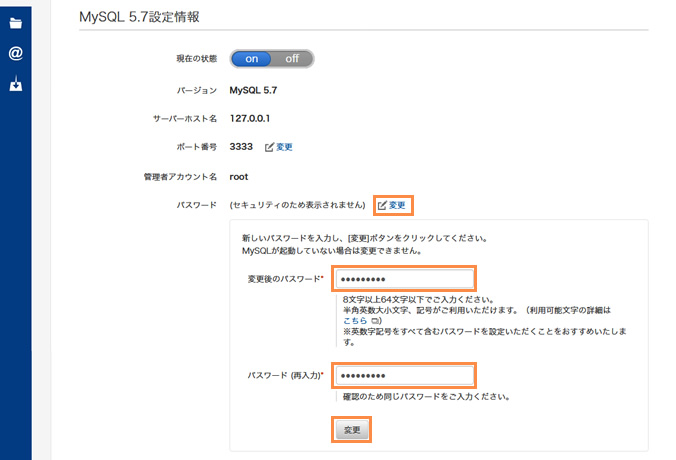676x460 pixels.
Task: Click the 変更後のパスワード field label
Action: (285, 279)
